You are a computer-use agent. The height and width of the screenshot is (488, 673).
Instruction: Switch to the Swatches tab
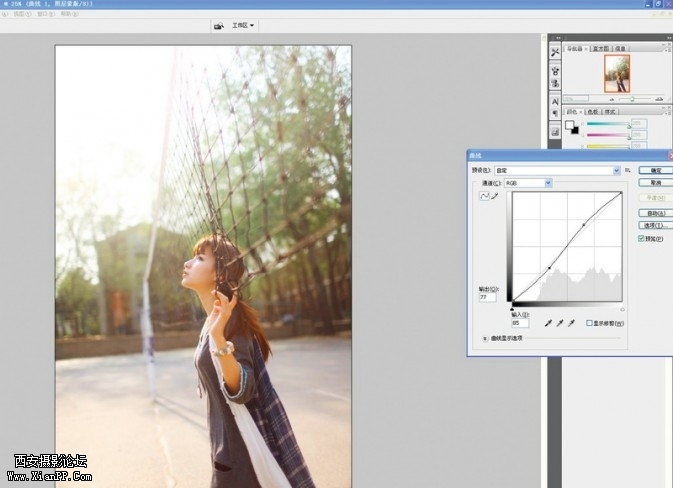tap(593, 112)
